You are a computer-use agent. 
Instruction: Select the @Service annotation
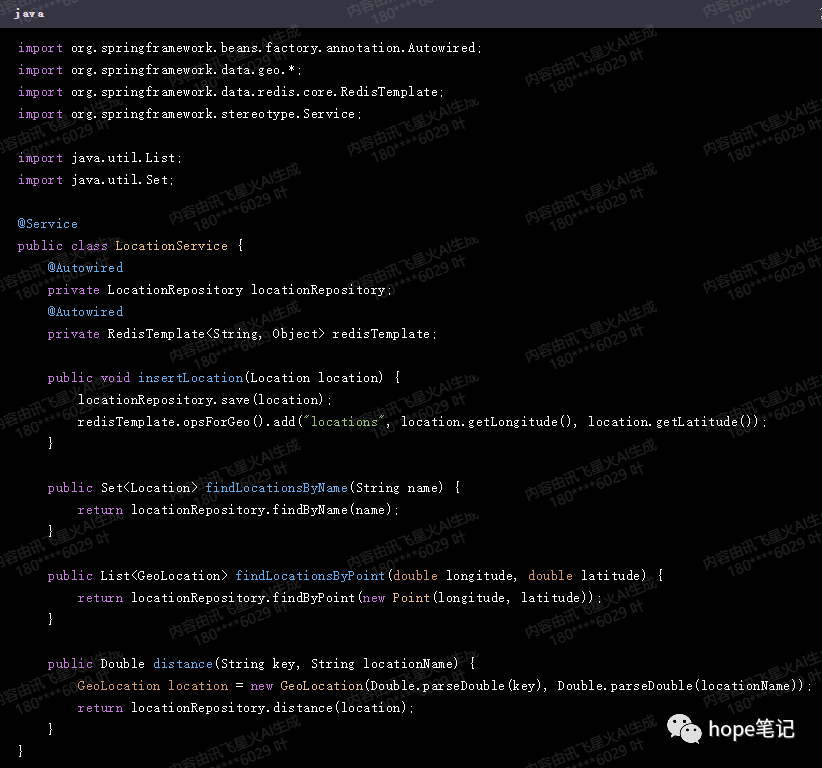[47, 223]
